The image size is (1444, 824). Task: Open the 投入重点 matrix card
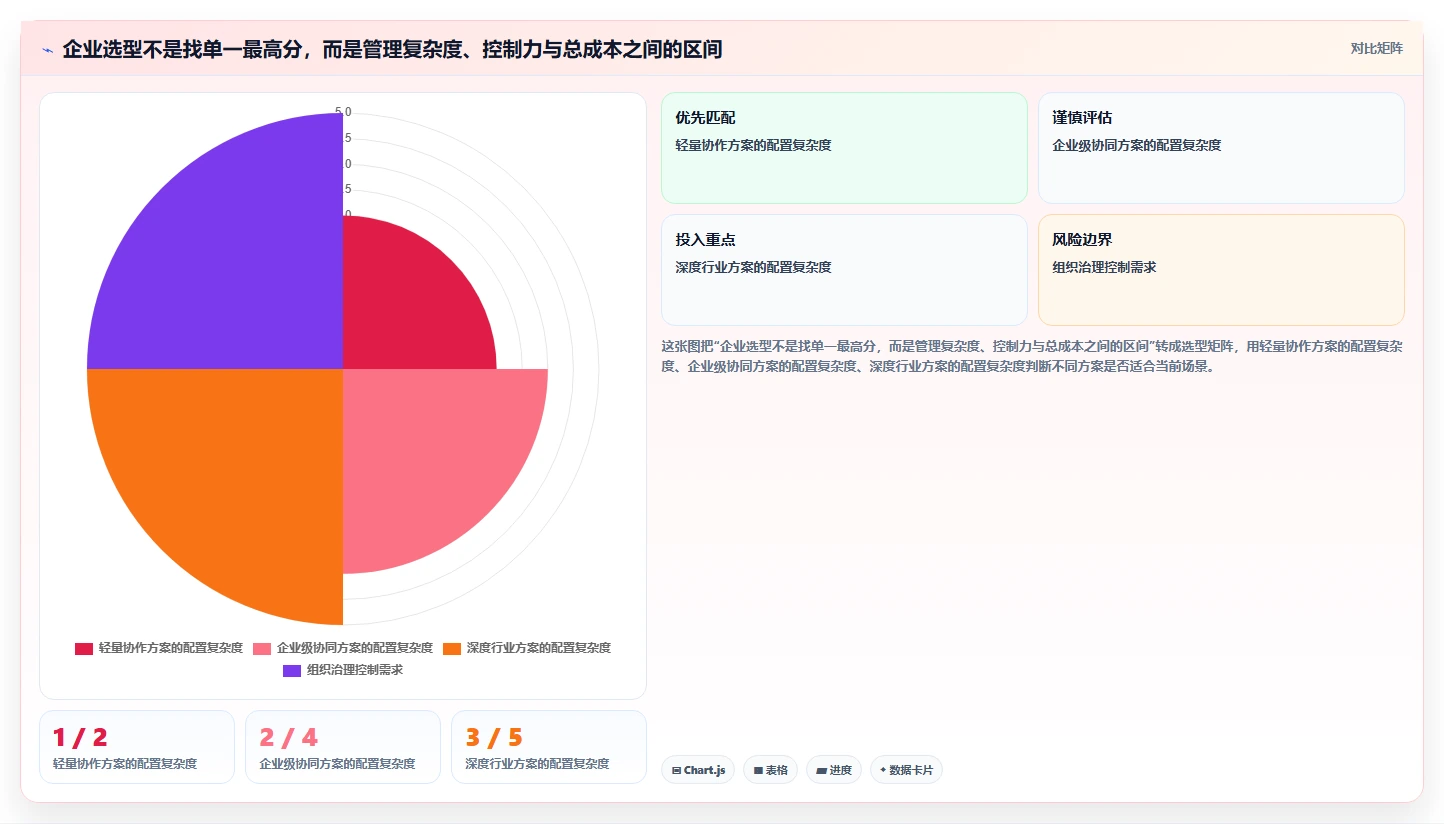(844, 270)
